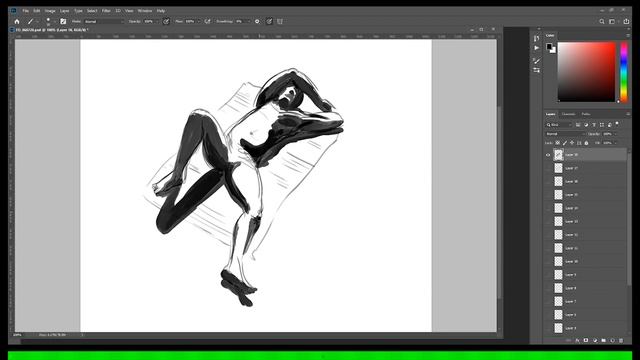The height and width of the screenshot is (360, 640).
Task: Toggle the Brush Settings panel button
Action: click(x=63, y=21)
